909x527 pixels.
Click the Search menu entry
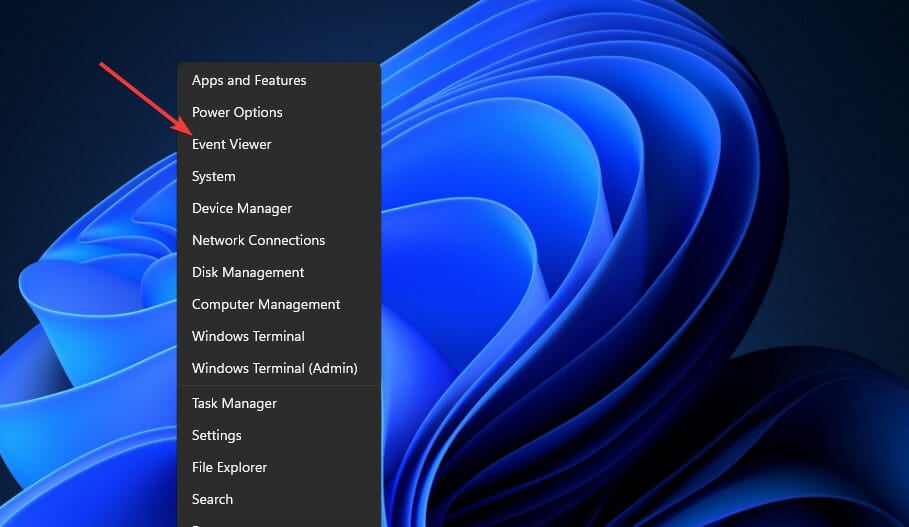[x=279, y=499]
